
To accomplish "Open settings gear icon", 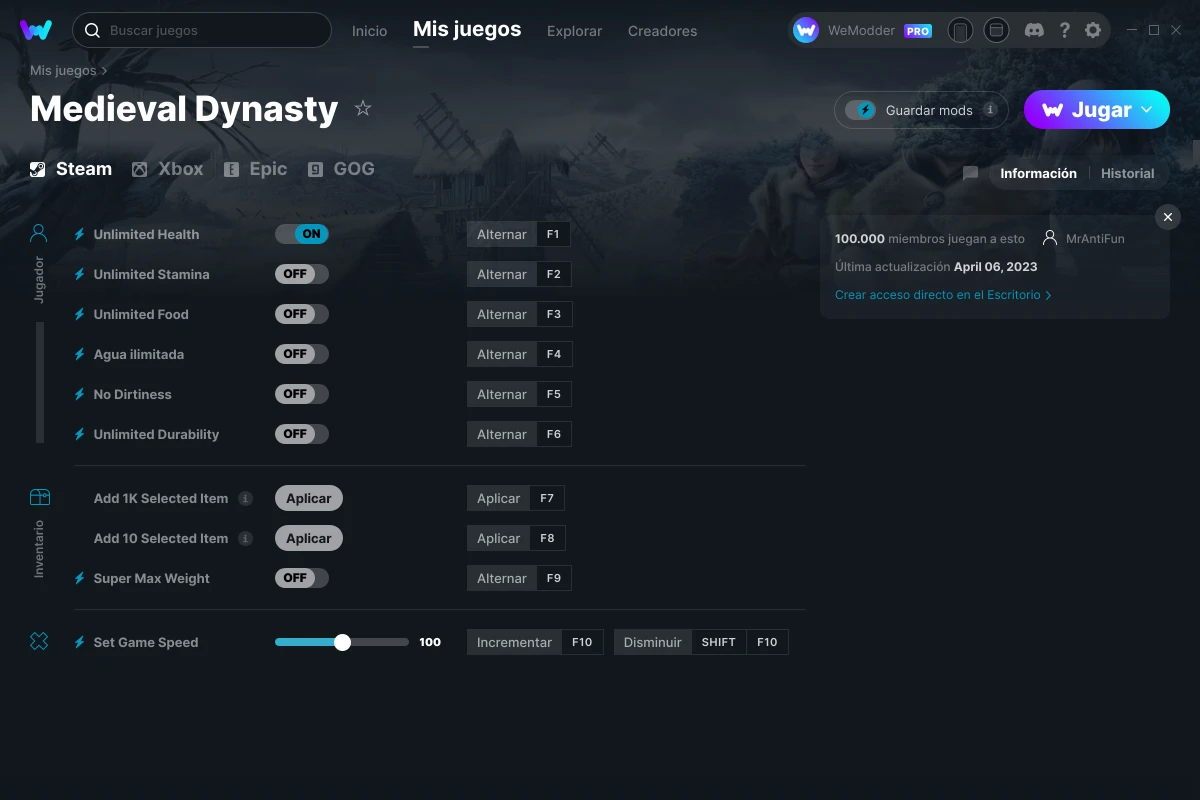I will [x=1093, y=30].
